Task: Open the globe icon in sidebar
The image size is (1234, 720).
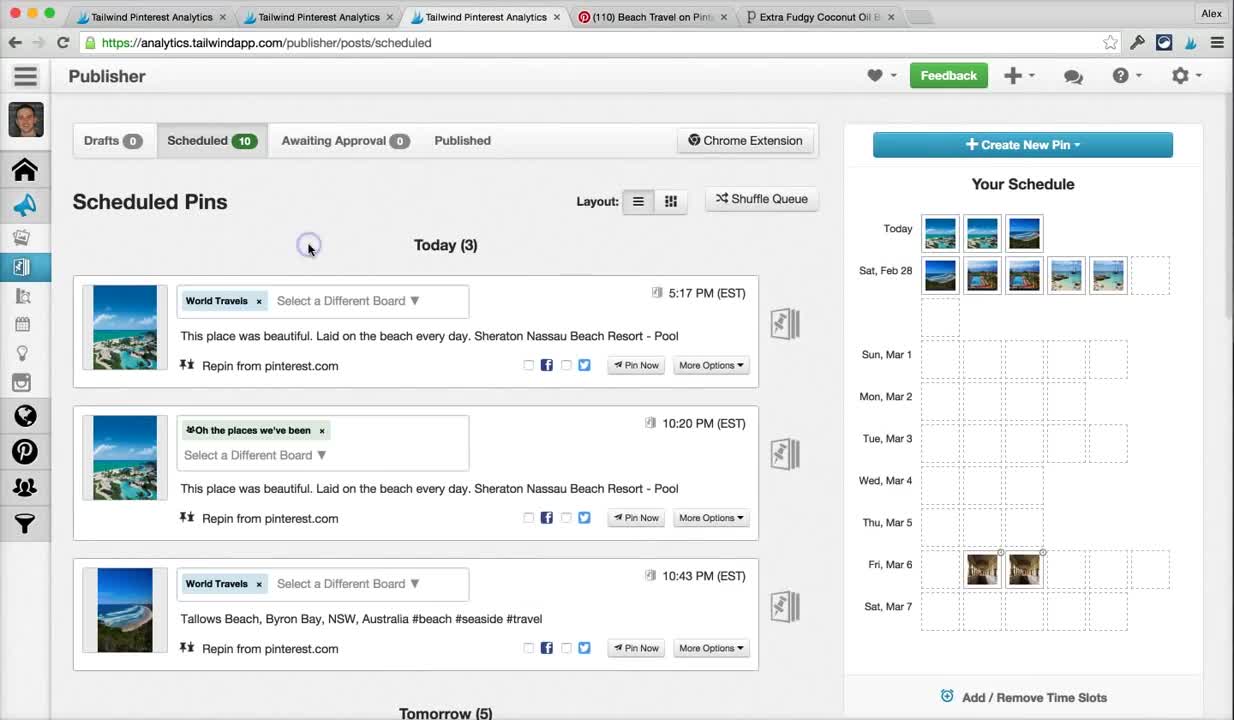Action: pyautogui.click(x=25, y=416)
